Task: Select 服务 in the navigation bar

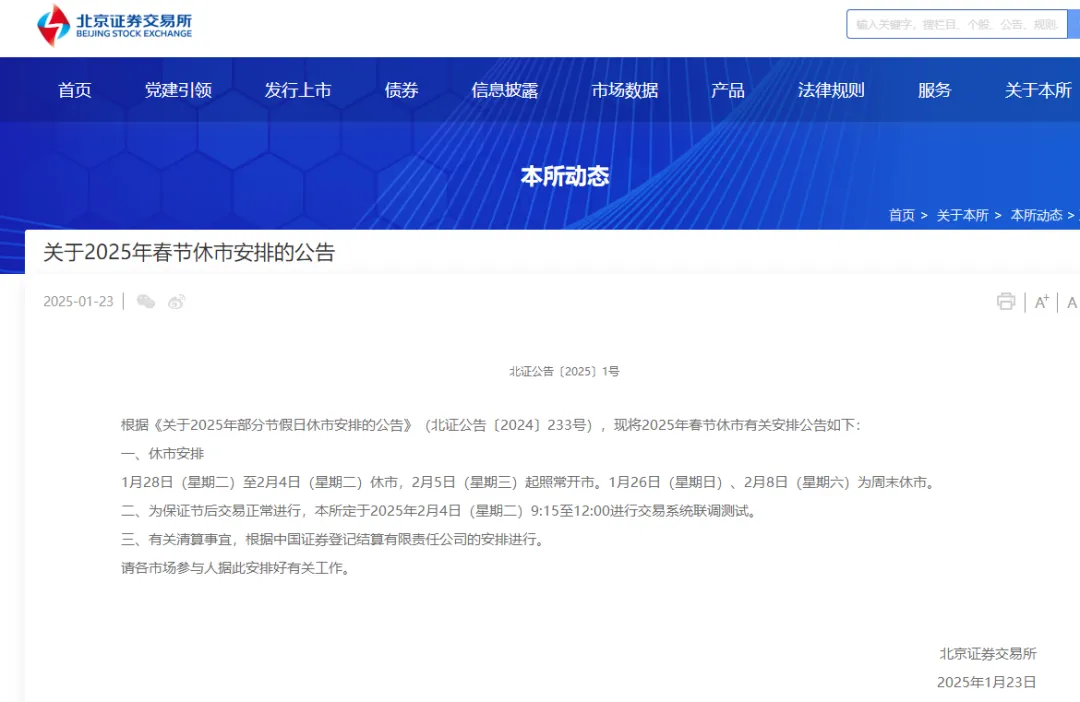Action: click(x=933, y=89)
